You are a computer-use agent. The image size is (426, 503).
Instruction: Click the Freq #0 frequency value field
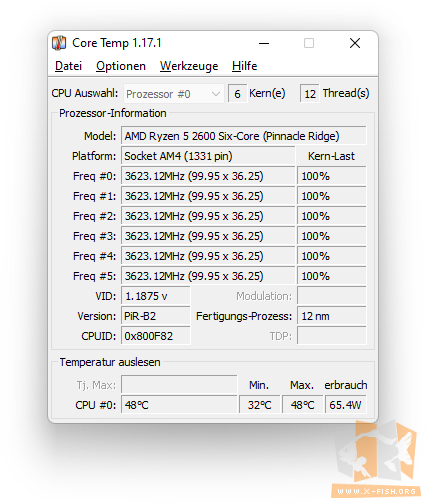(x=208, y=176)
